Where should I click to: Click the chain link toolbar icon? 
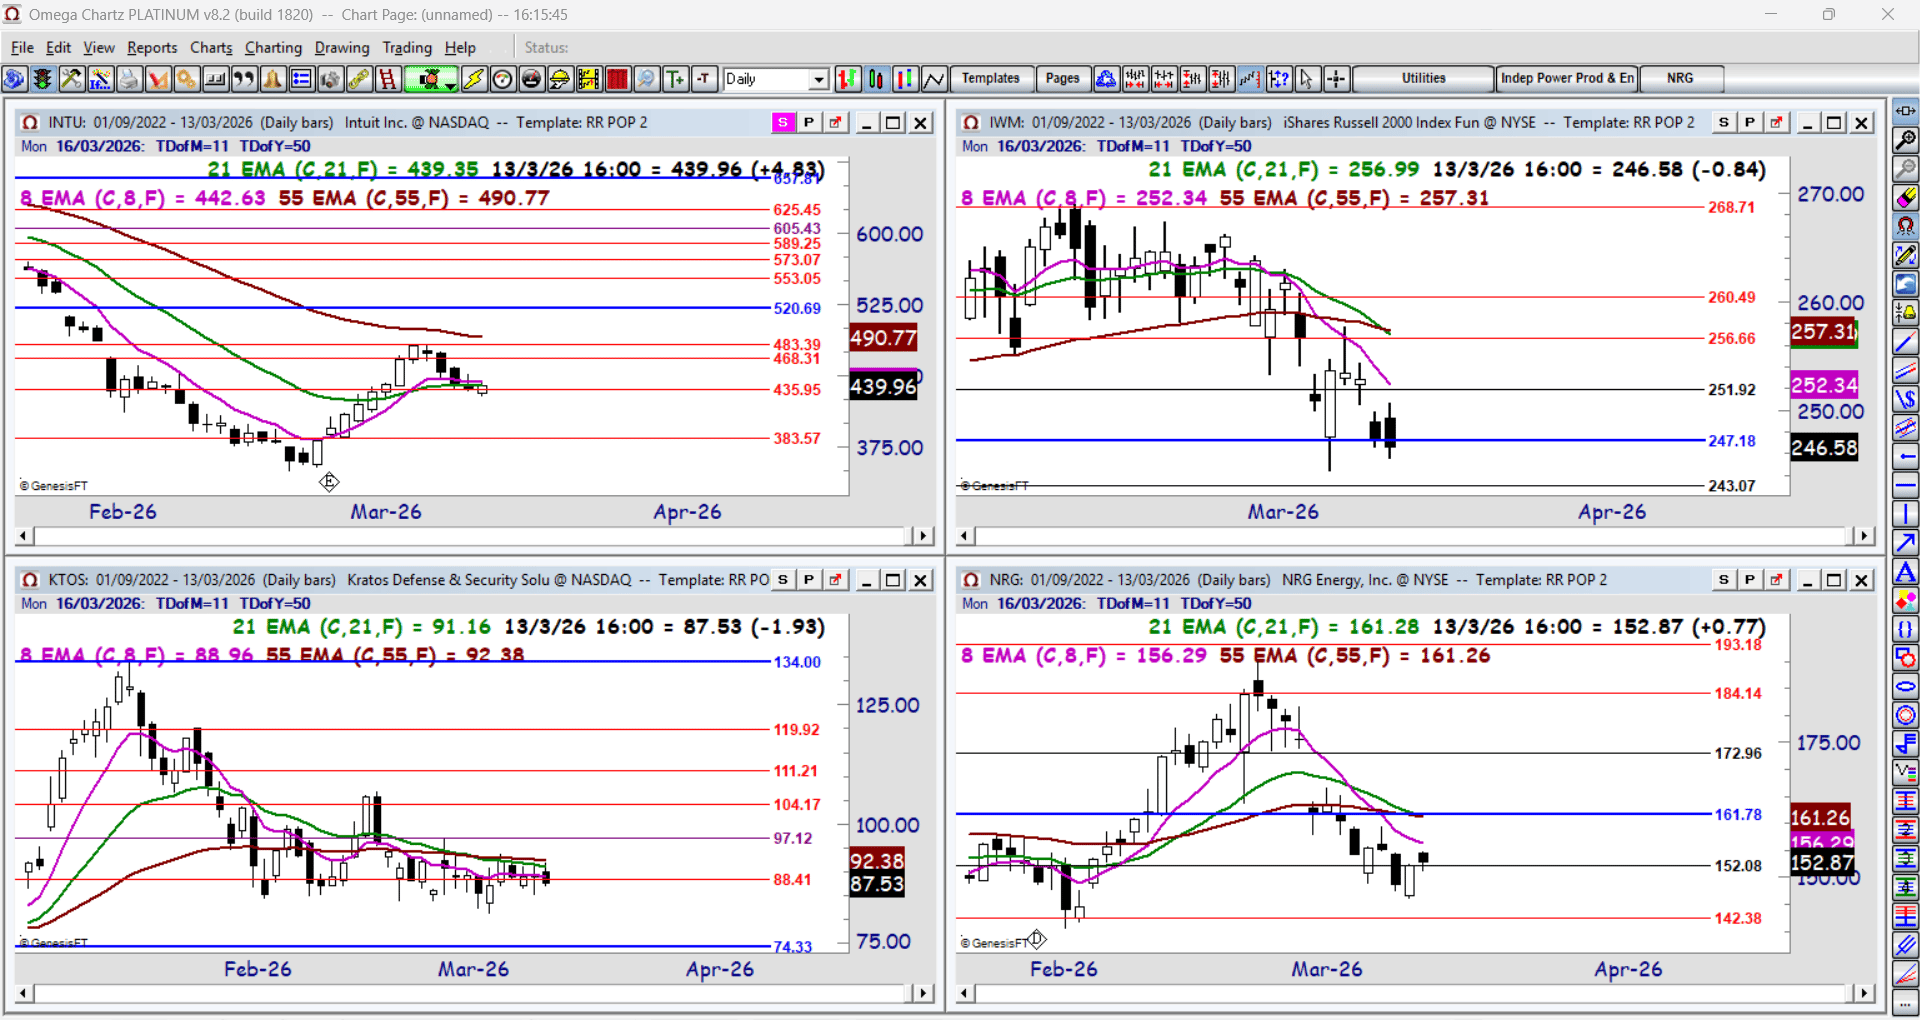click(x=359, y=79)
